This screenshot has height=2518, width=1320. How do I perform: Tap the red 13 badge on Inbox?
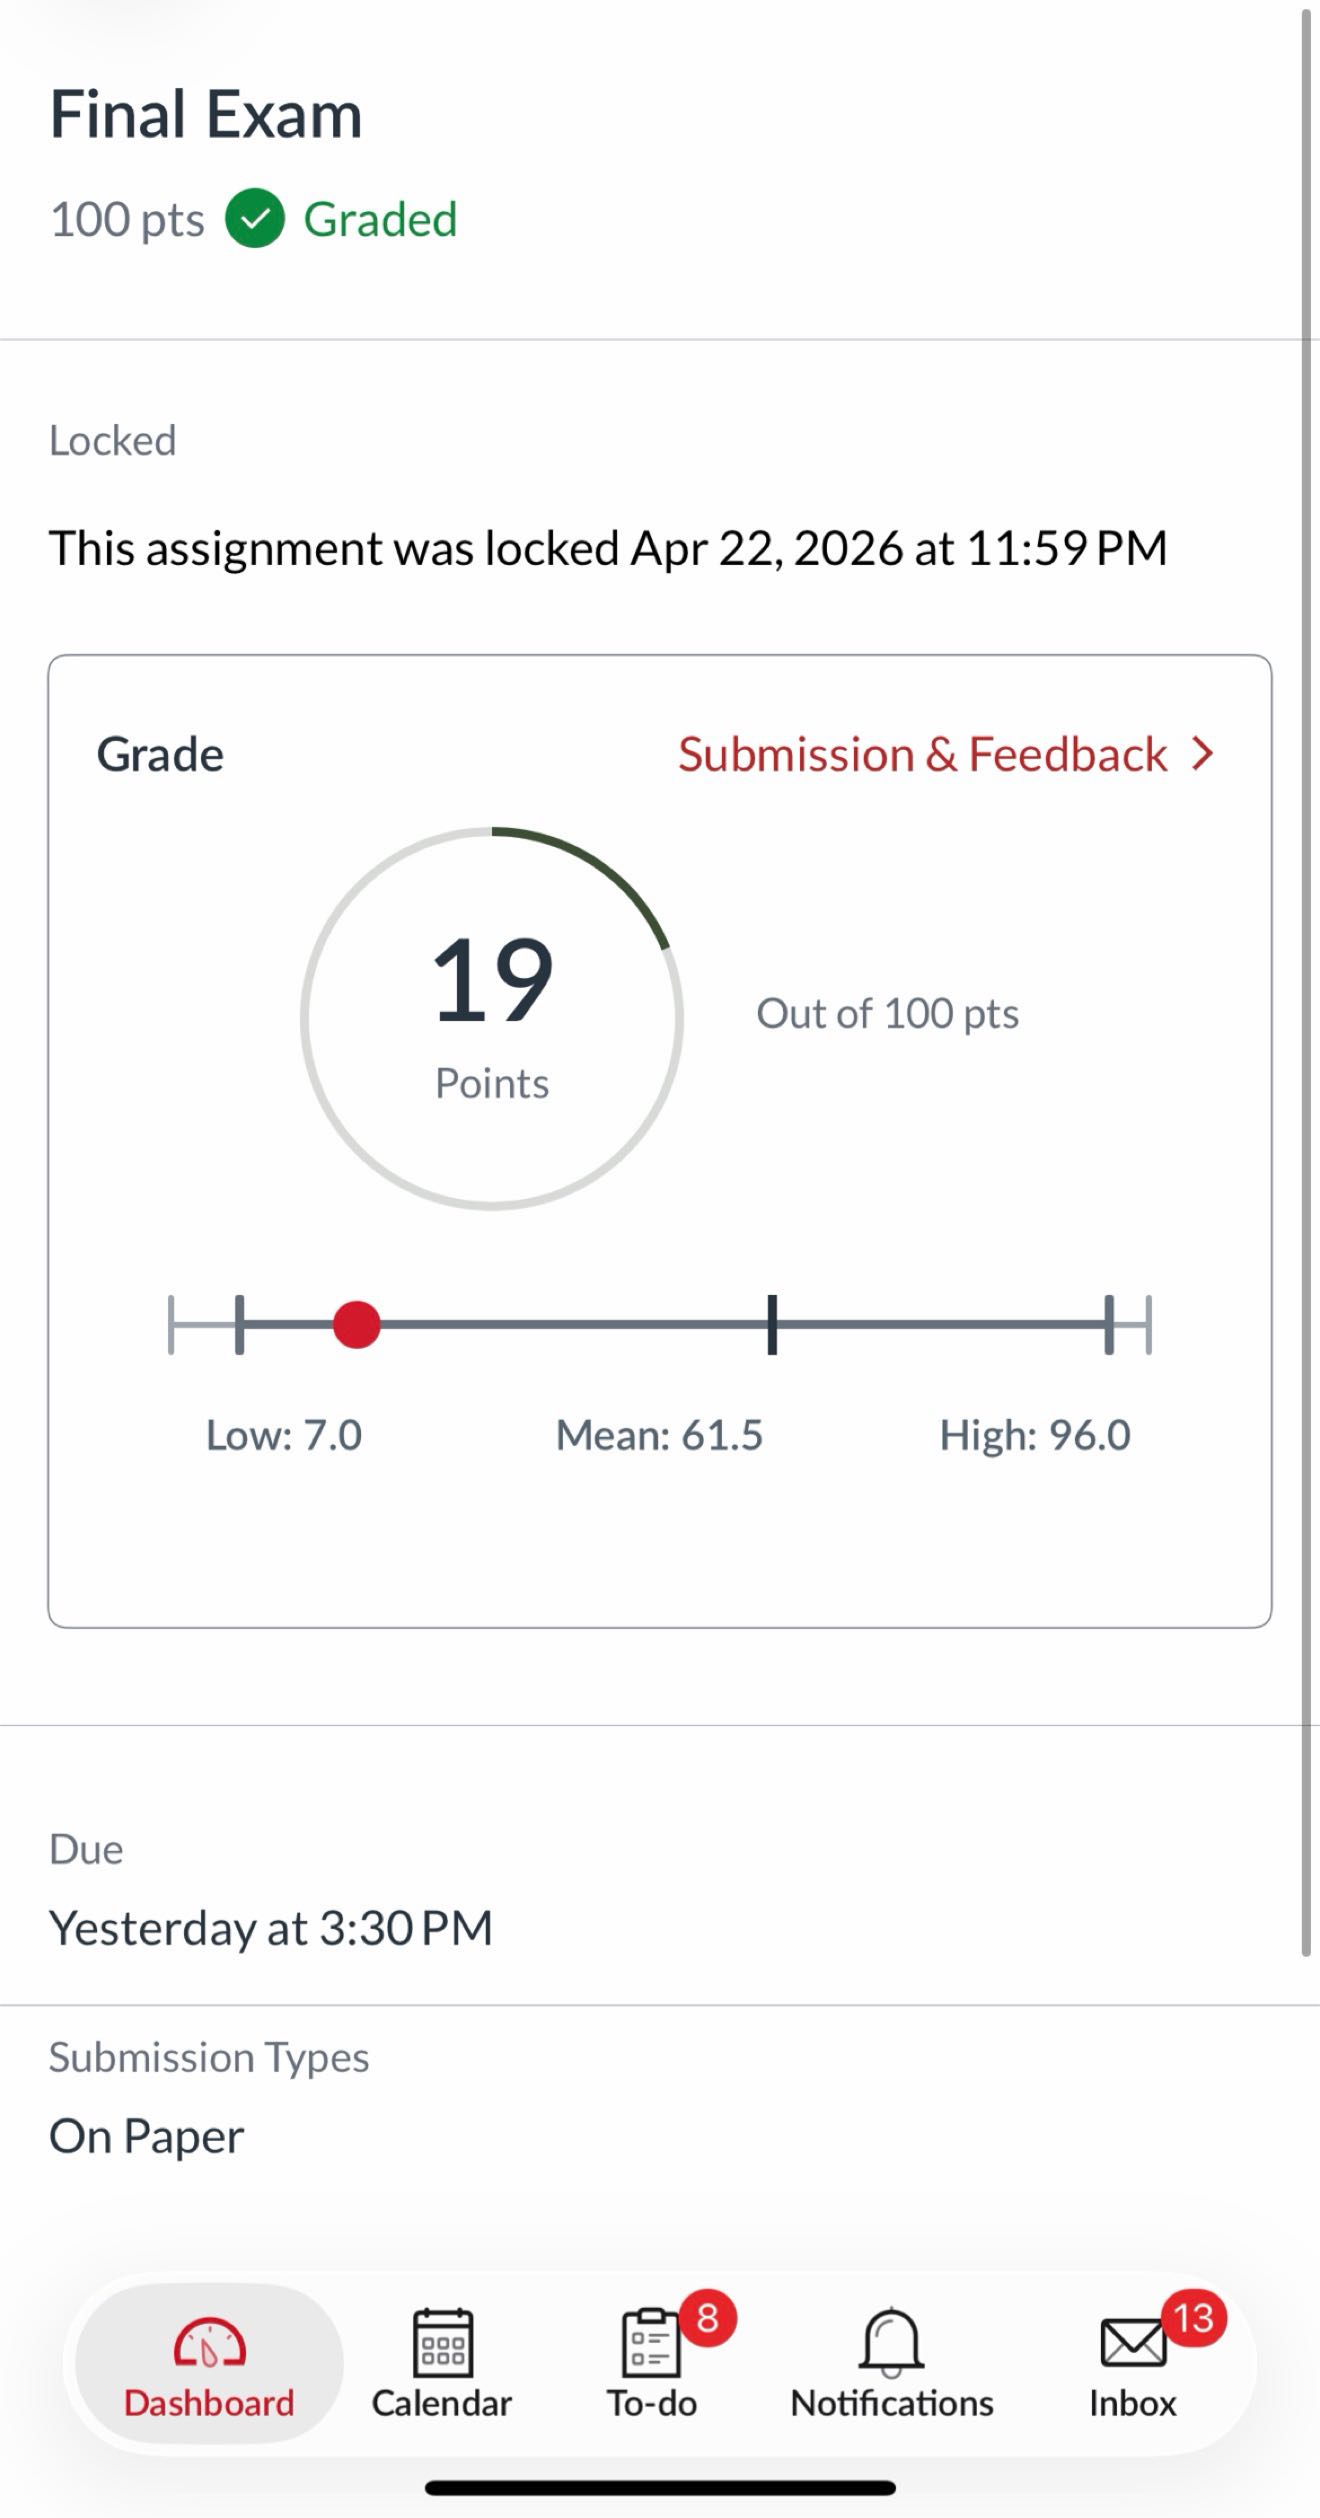click(1193, 2318)
